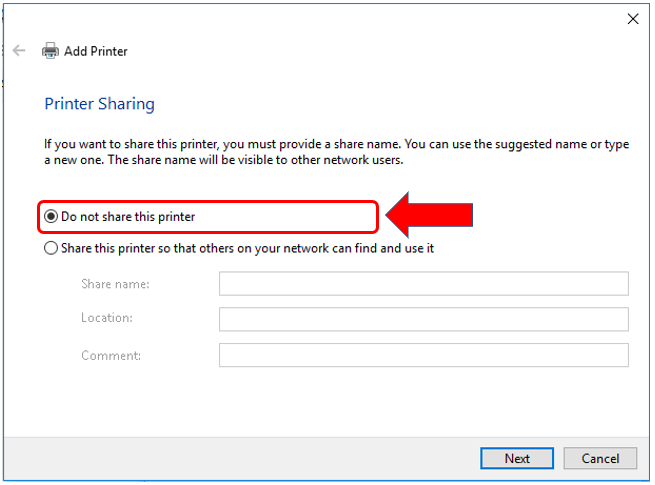Click the "Location:" field label
The image size is (655, 485).
coord(107,319)
